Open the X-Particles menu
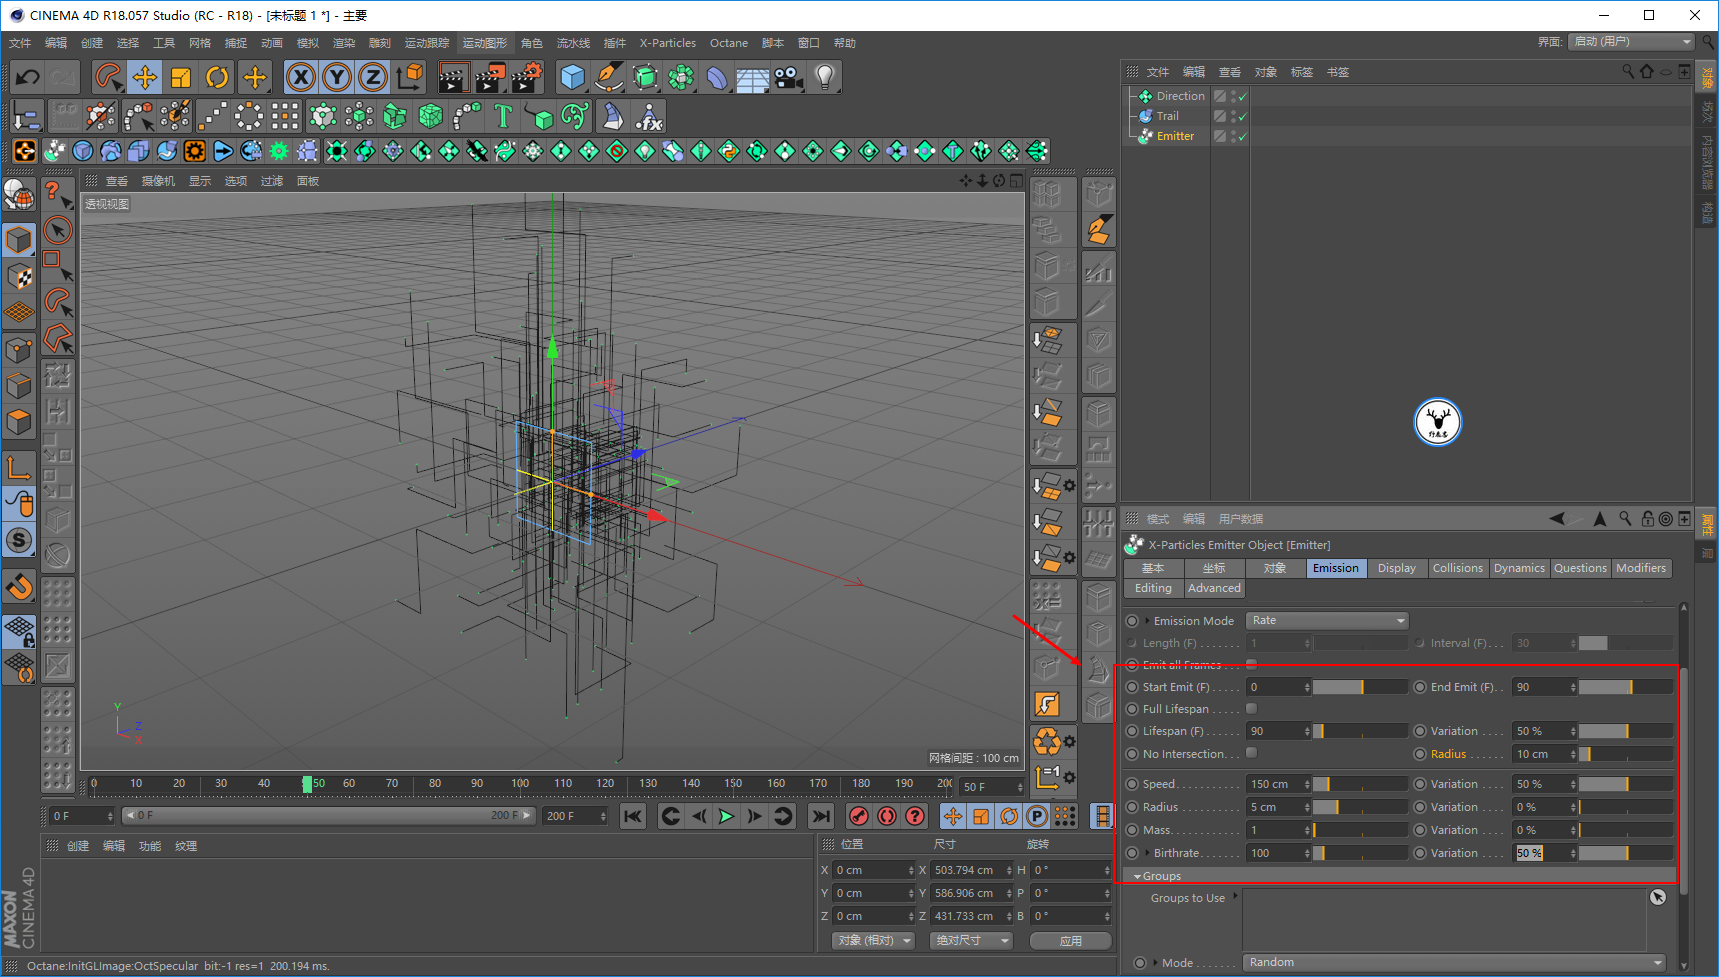The height and width of the screenshot is (977, 1719). pyautogui.click(x=668, y=43)
